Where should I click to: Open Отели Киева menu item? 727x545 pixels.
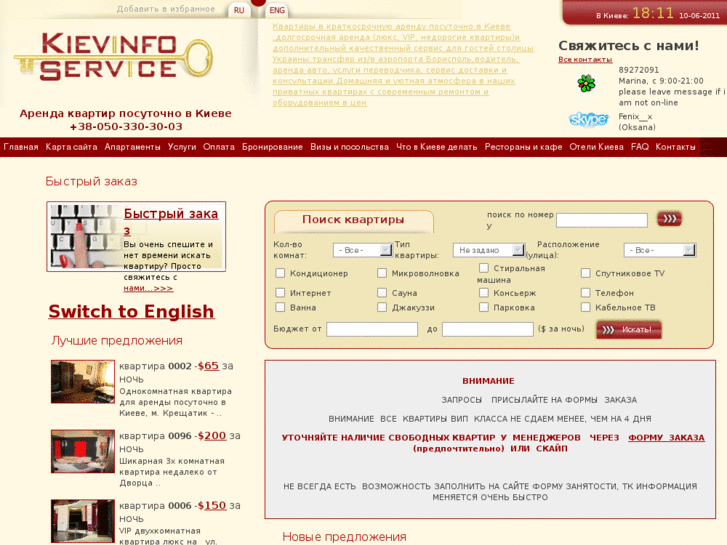point(596,147)
